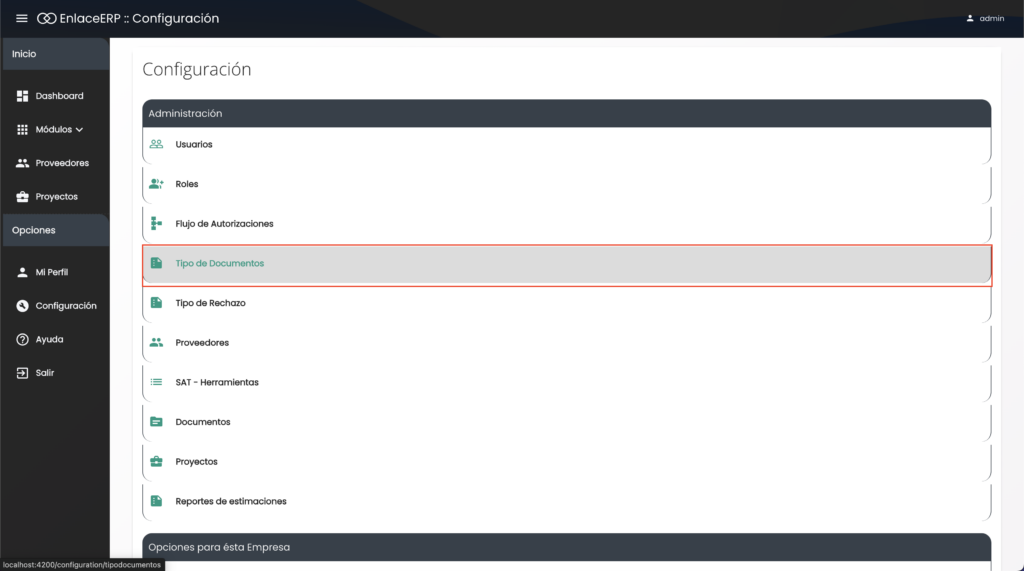
Task: Click the Documentos folder icon in list
Action: coord(156,422)
